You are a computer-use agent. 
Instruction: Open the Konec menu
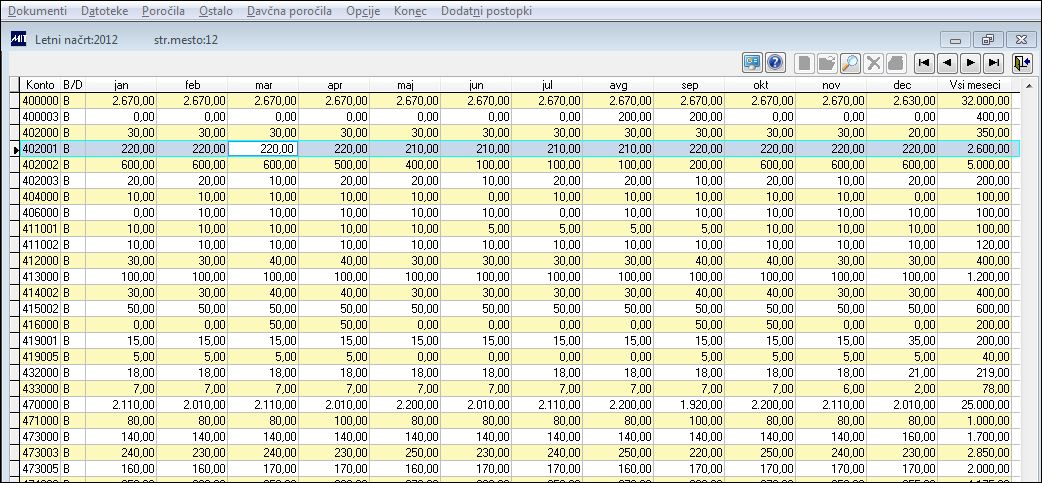(410, 11)
